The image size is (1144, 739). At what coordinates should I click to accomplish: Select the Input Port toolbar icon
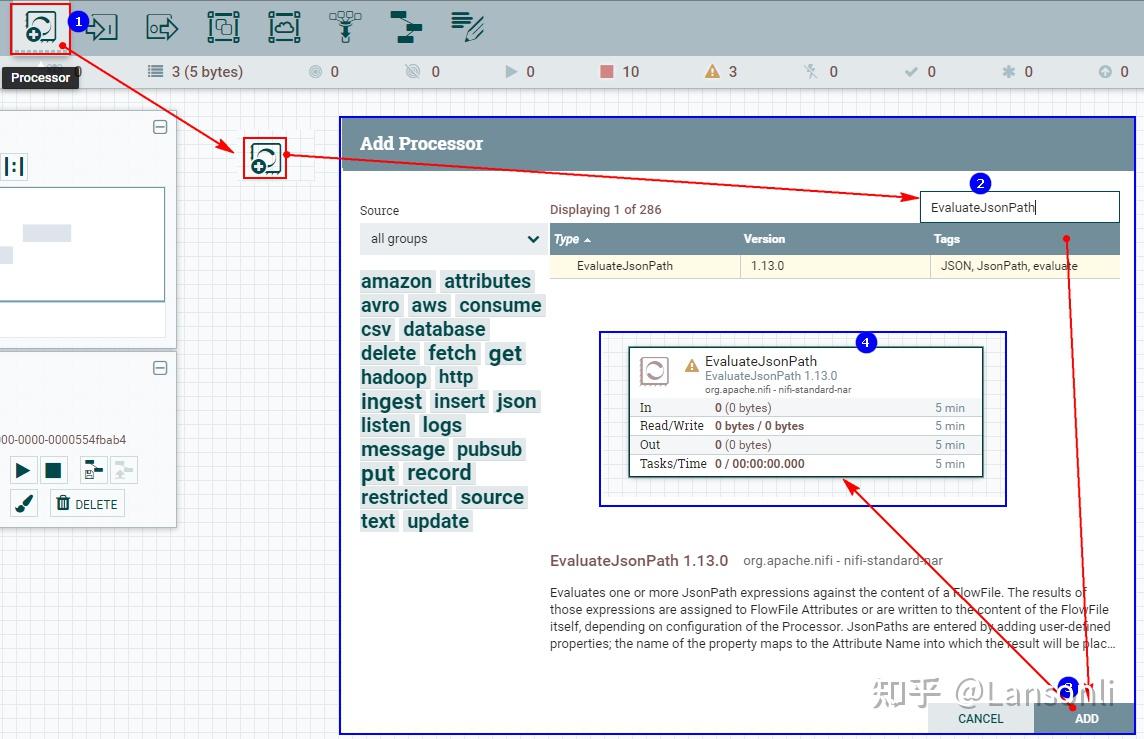click(x=102, y=28)
